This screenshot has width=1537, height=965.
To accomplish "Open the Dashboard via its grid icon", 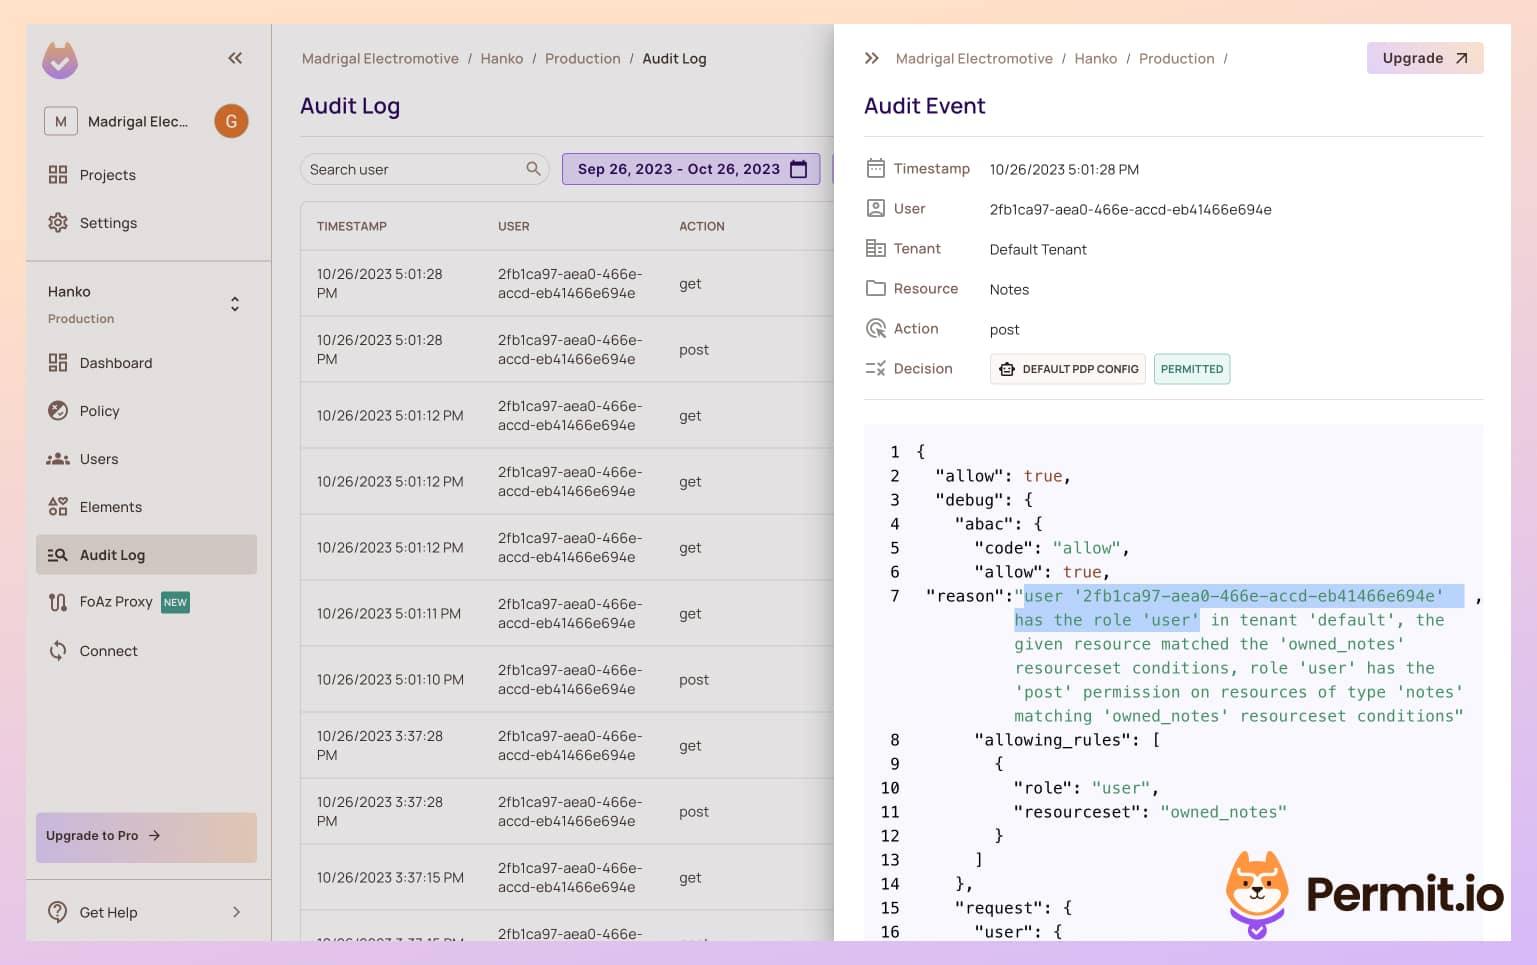I will 58,363.
